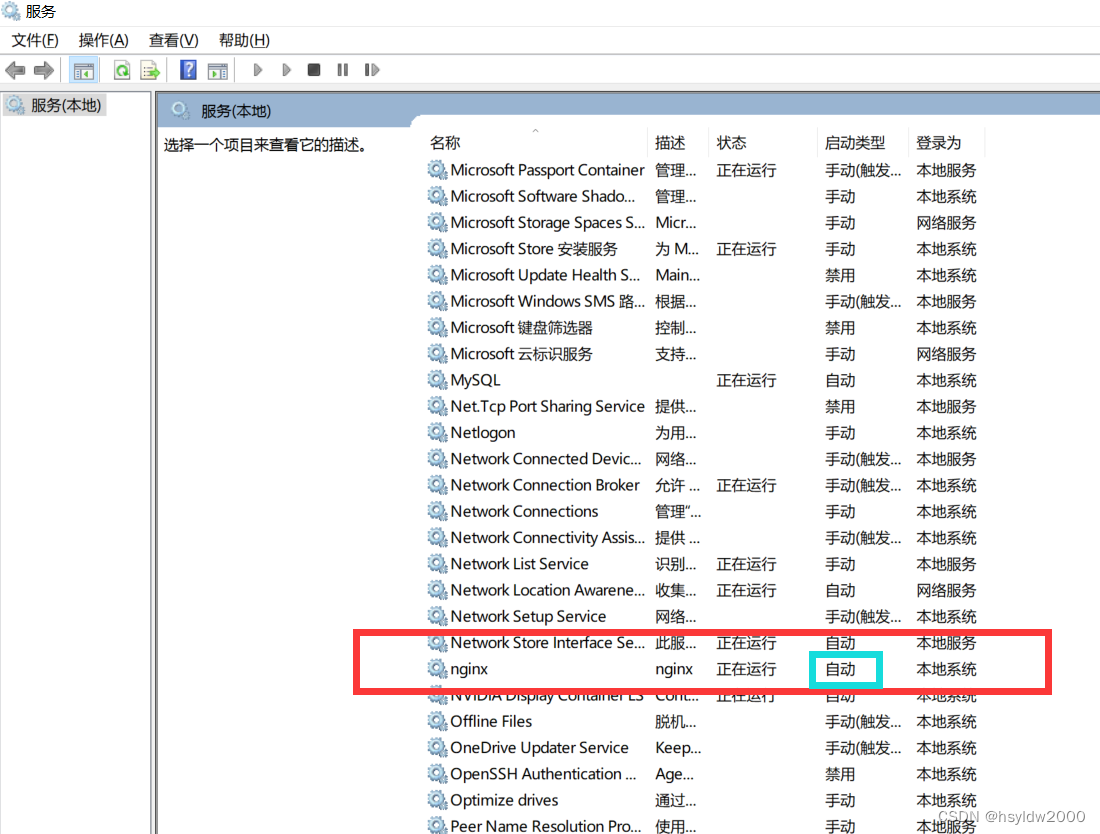Click the forward navigation arrow
Image resolution: width=1100 pixels, height=834 pixels.
tap(42, 69)
